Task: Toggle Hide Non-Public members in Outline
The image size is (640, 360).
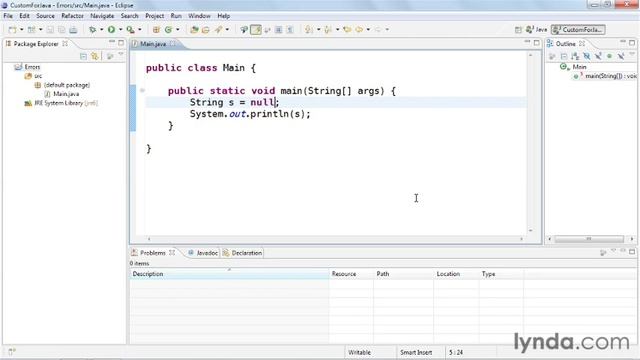Action: pyautogui.click(x=609, y=56)
